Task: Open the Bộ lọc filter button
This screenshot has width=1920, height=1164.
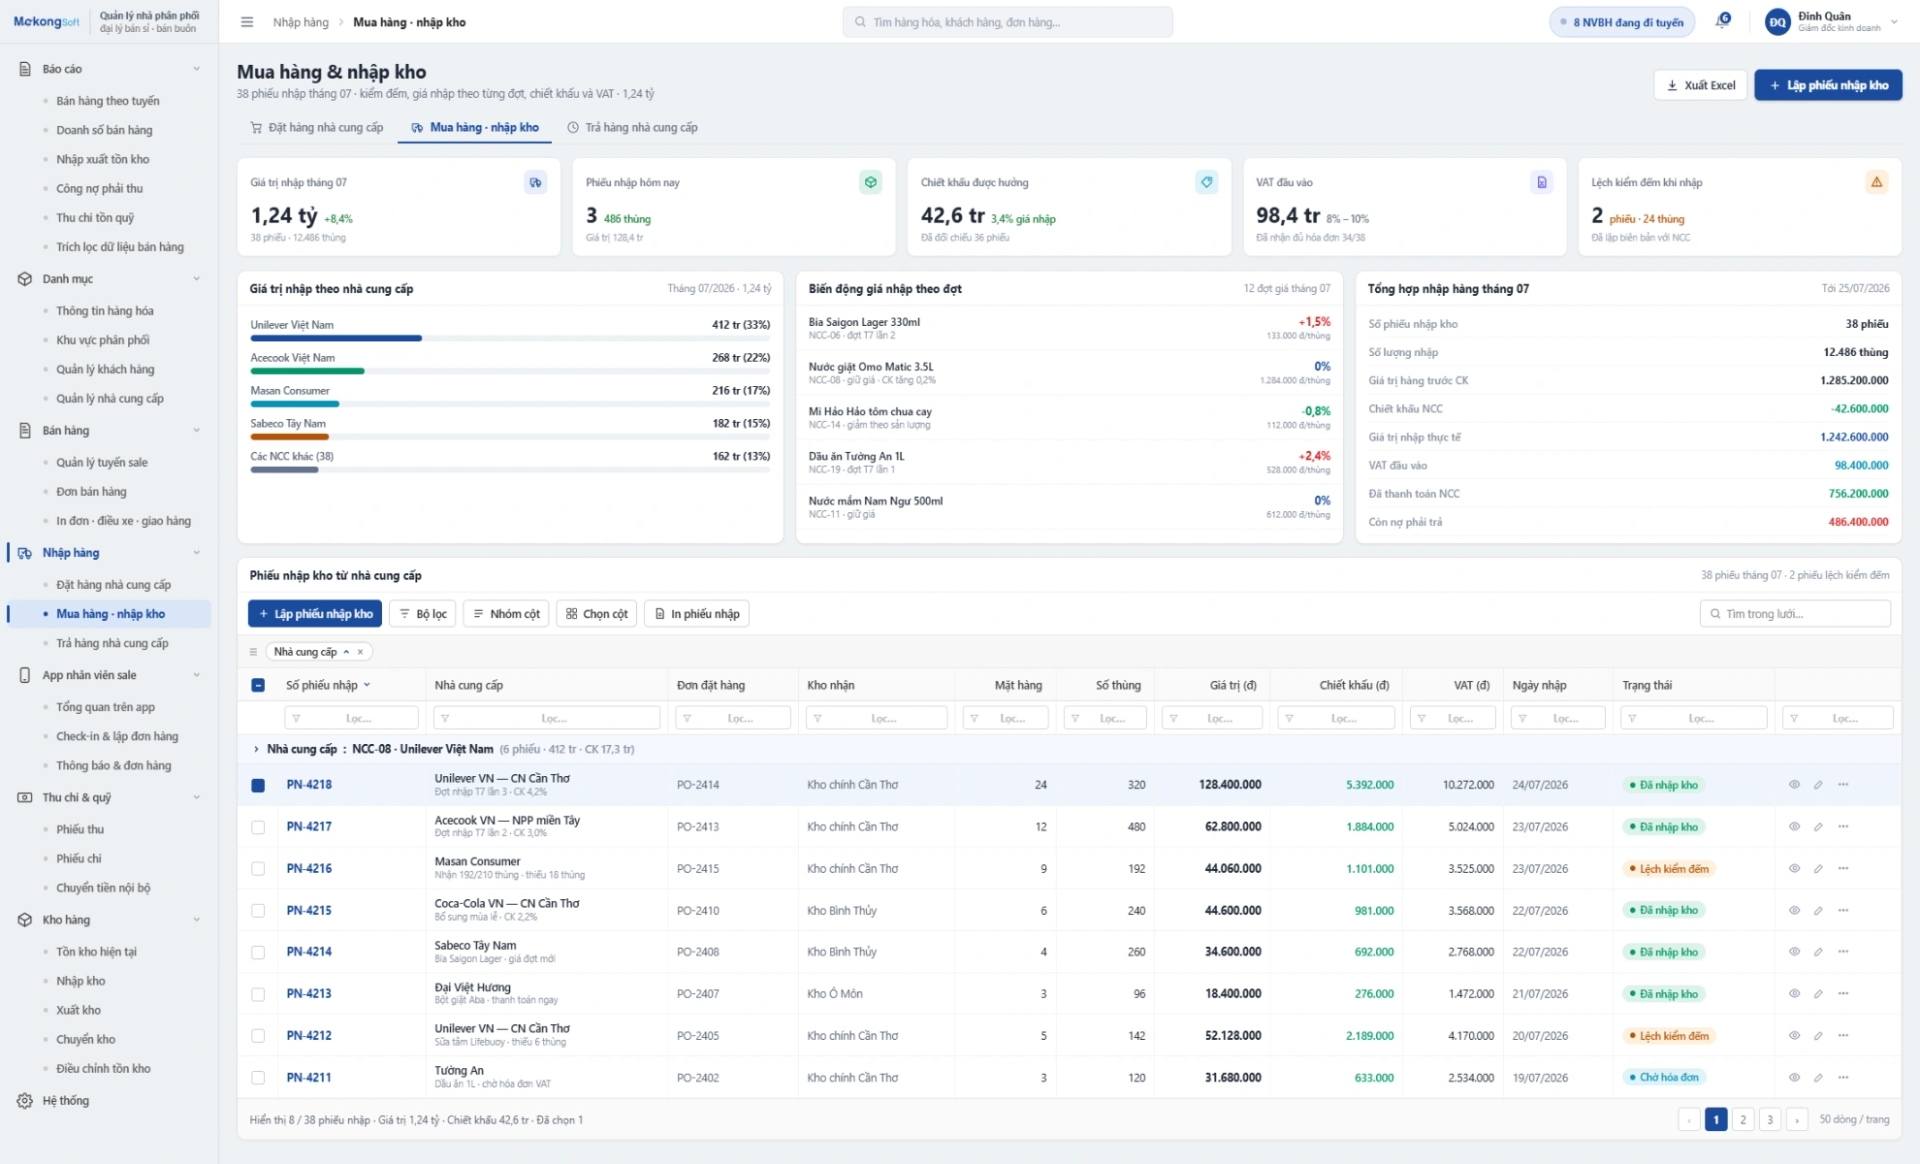Action: pyautogui.click(x=422, y=614)
